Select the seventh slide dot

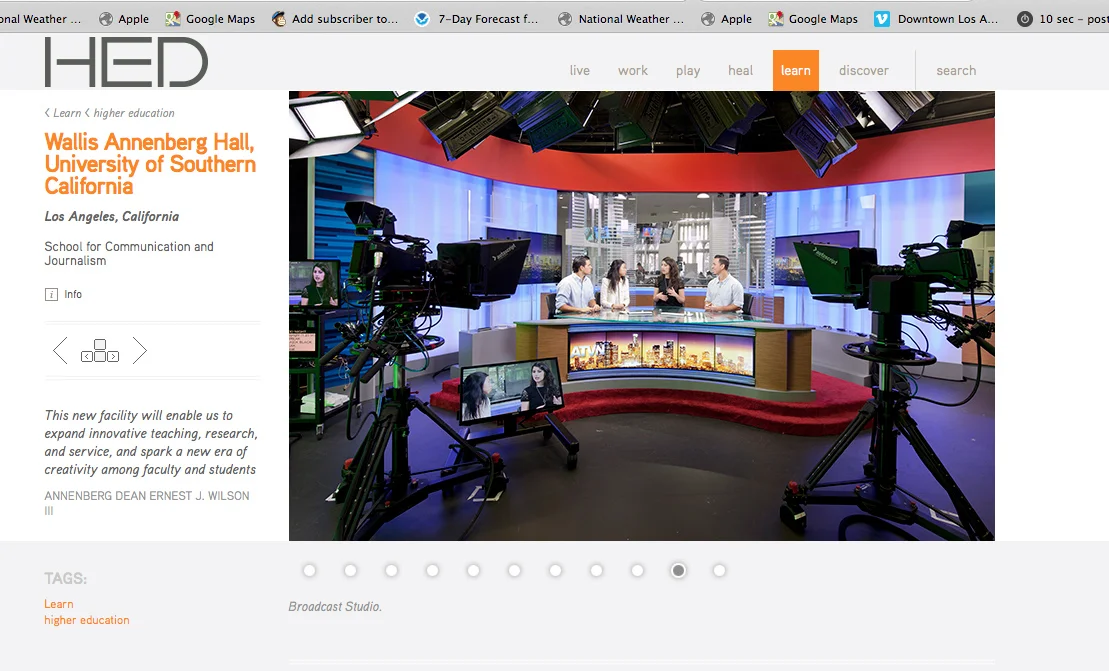point(555,571)
